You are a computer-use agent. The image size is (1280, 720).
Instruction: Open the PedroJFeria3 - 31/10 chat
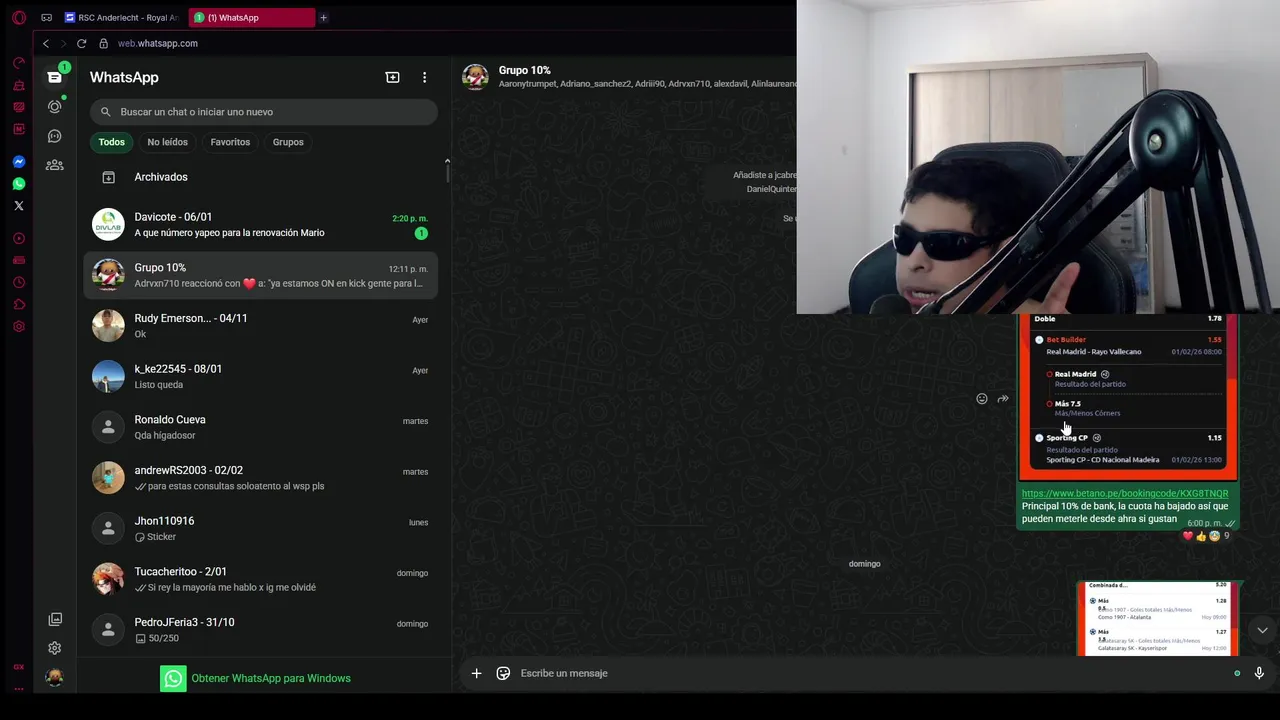(x=260, y=630)
